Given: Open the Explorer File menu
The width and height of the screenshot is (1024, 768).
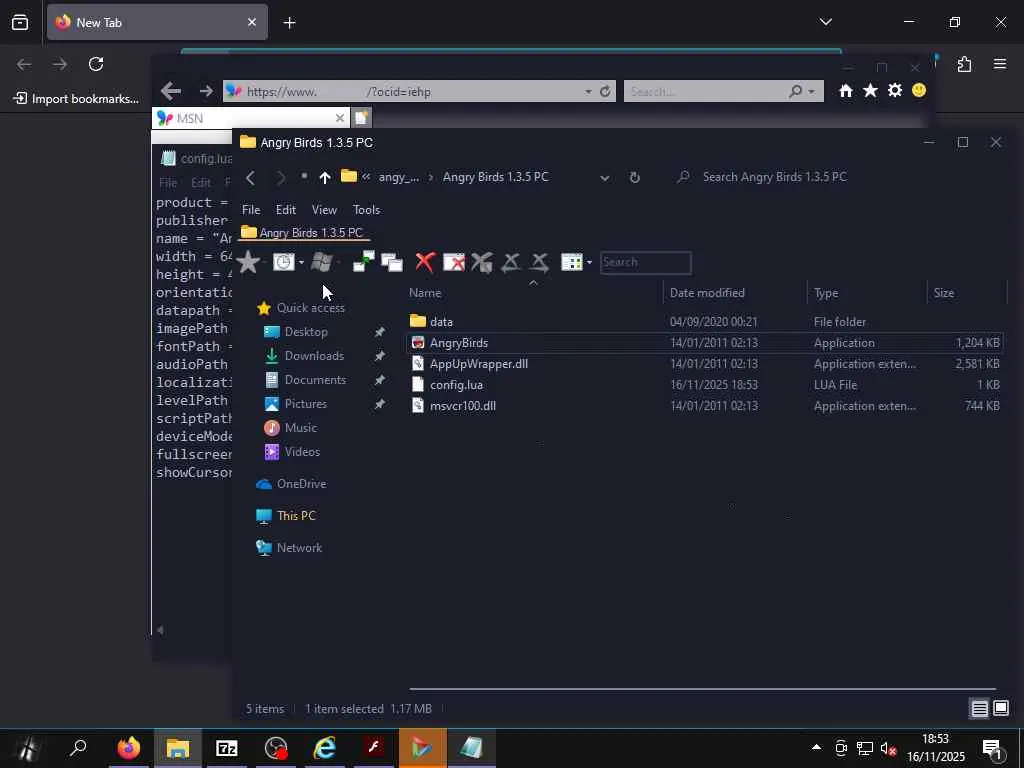Looking at the screenshot, I should coord(251,210).
